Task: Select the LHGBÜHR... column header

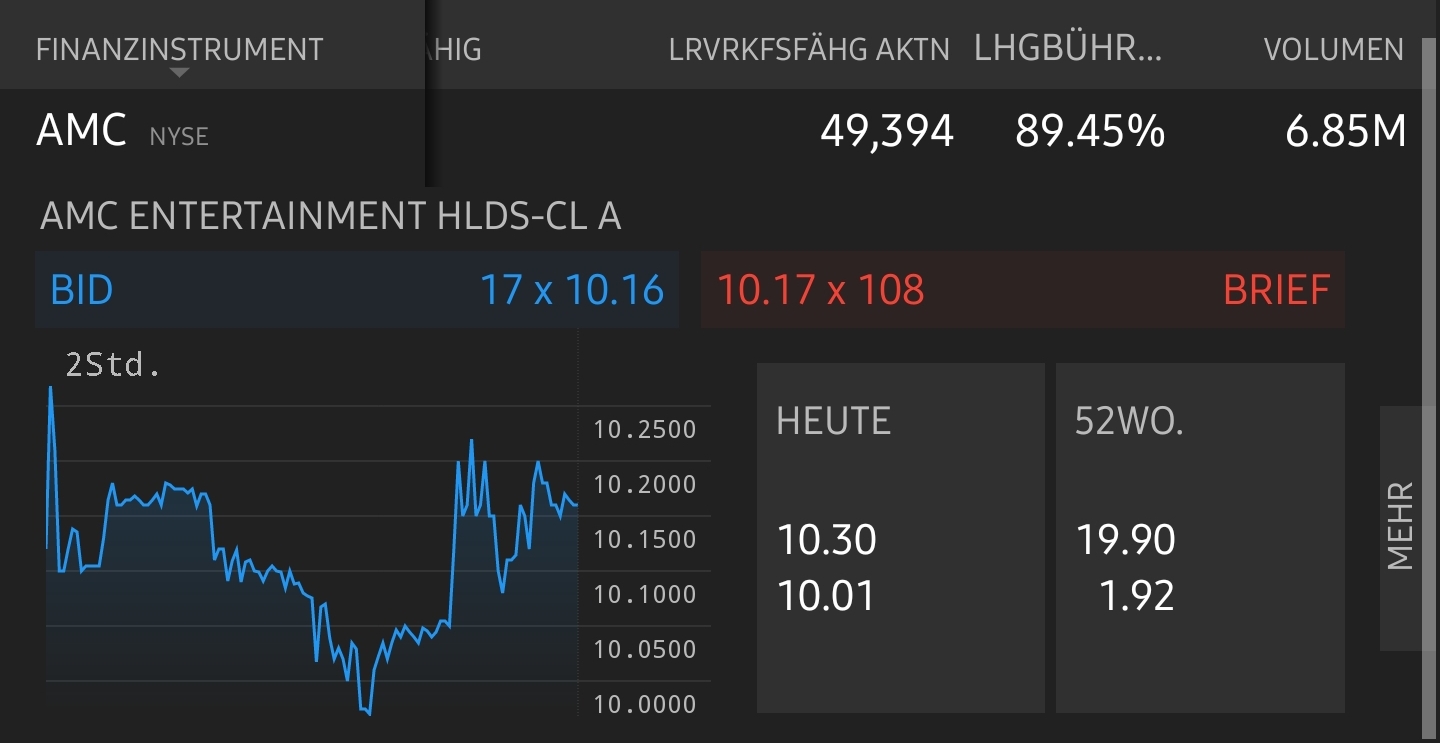Action: [1068, 49]
